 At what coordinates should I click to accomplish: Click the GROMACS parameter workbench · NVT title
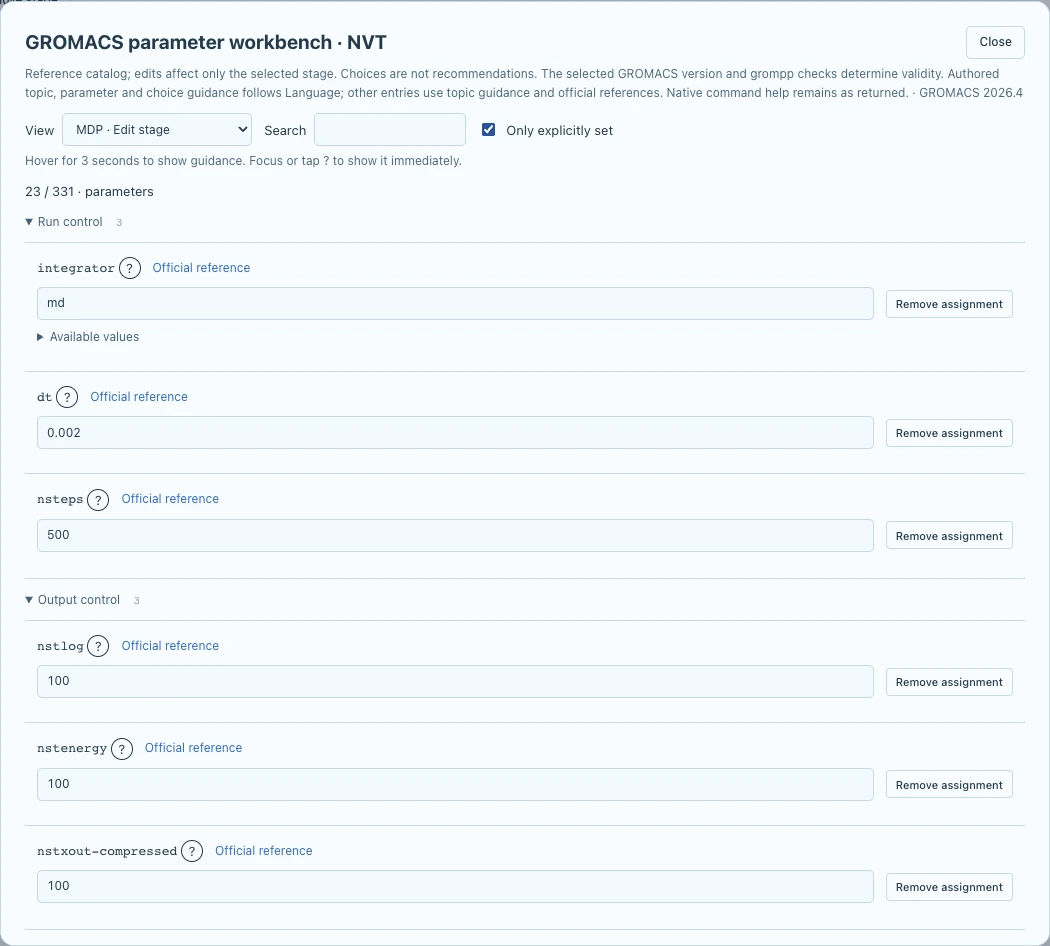(x=206, y=42)
